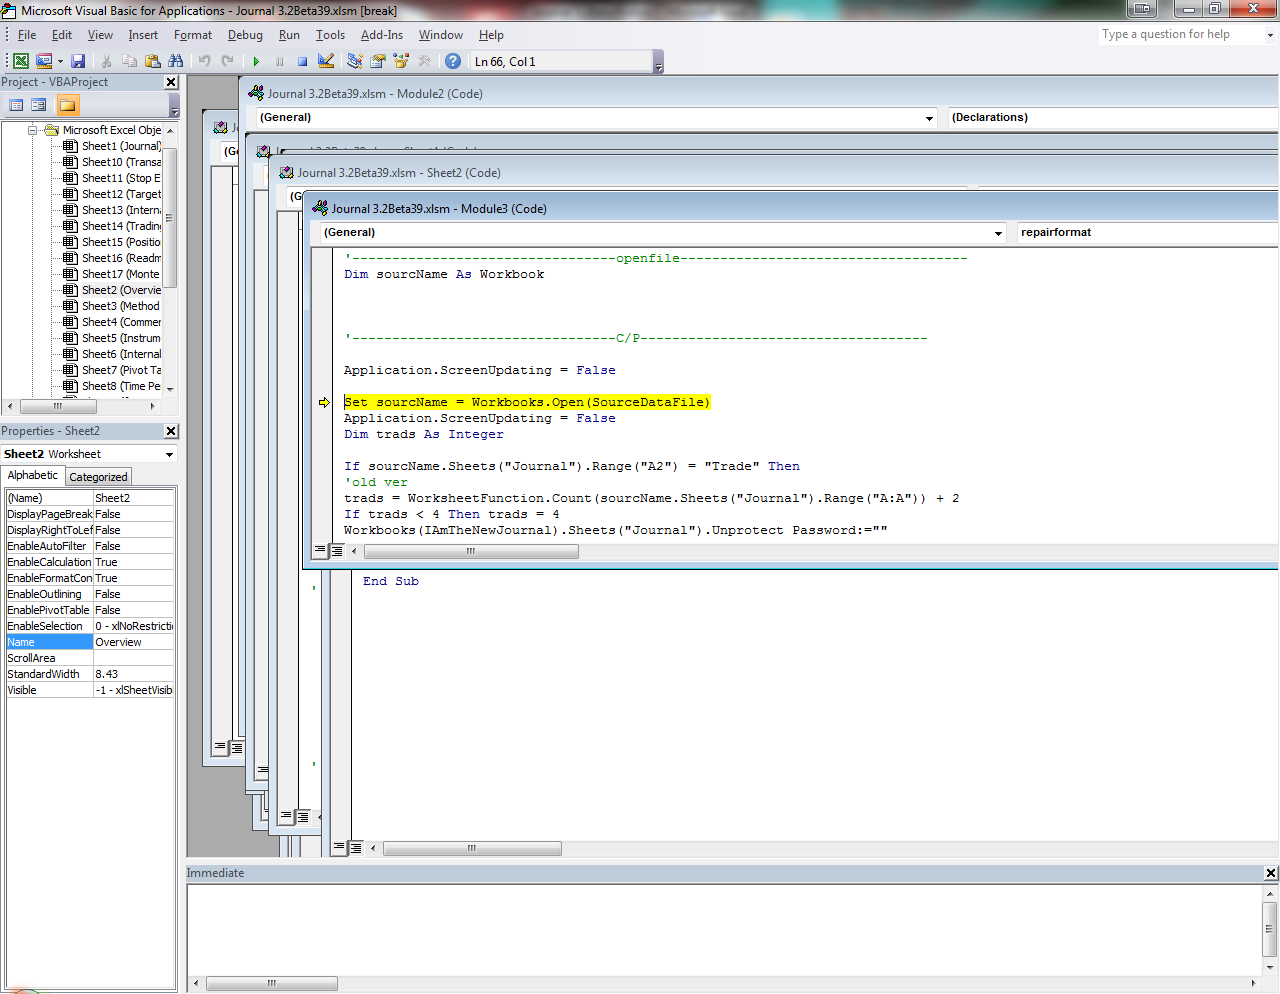Click highlighted Set sourcName code line
Image resolution: width=1280 pixels, height=994 pixels.
(x=527, y=402)
